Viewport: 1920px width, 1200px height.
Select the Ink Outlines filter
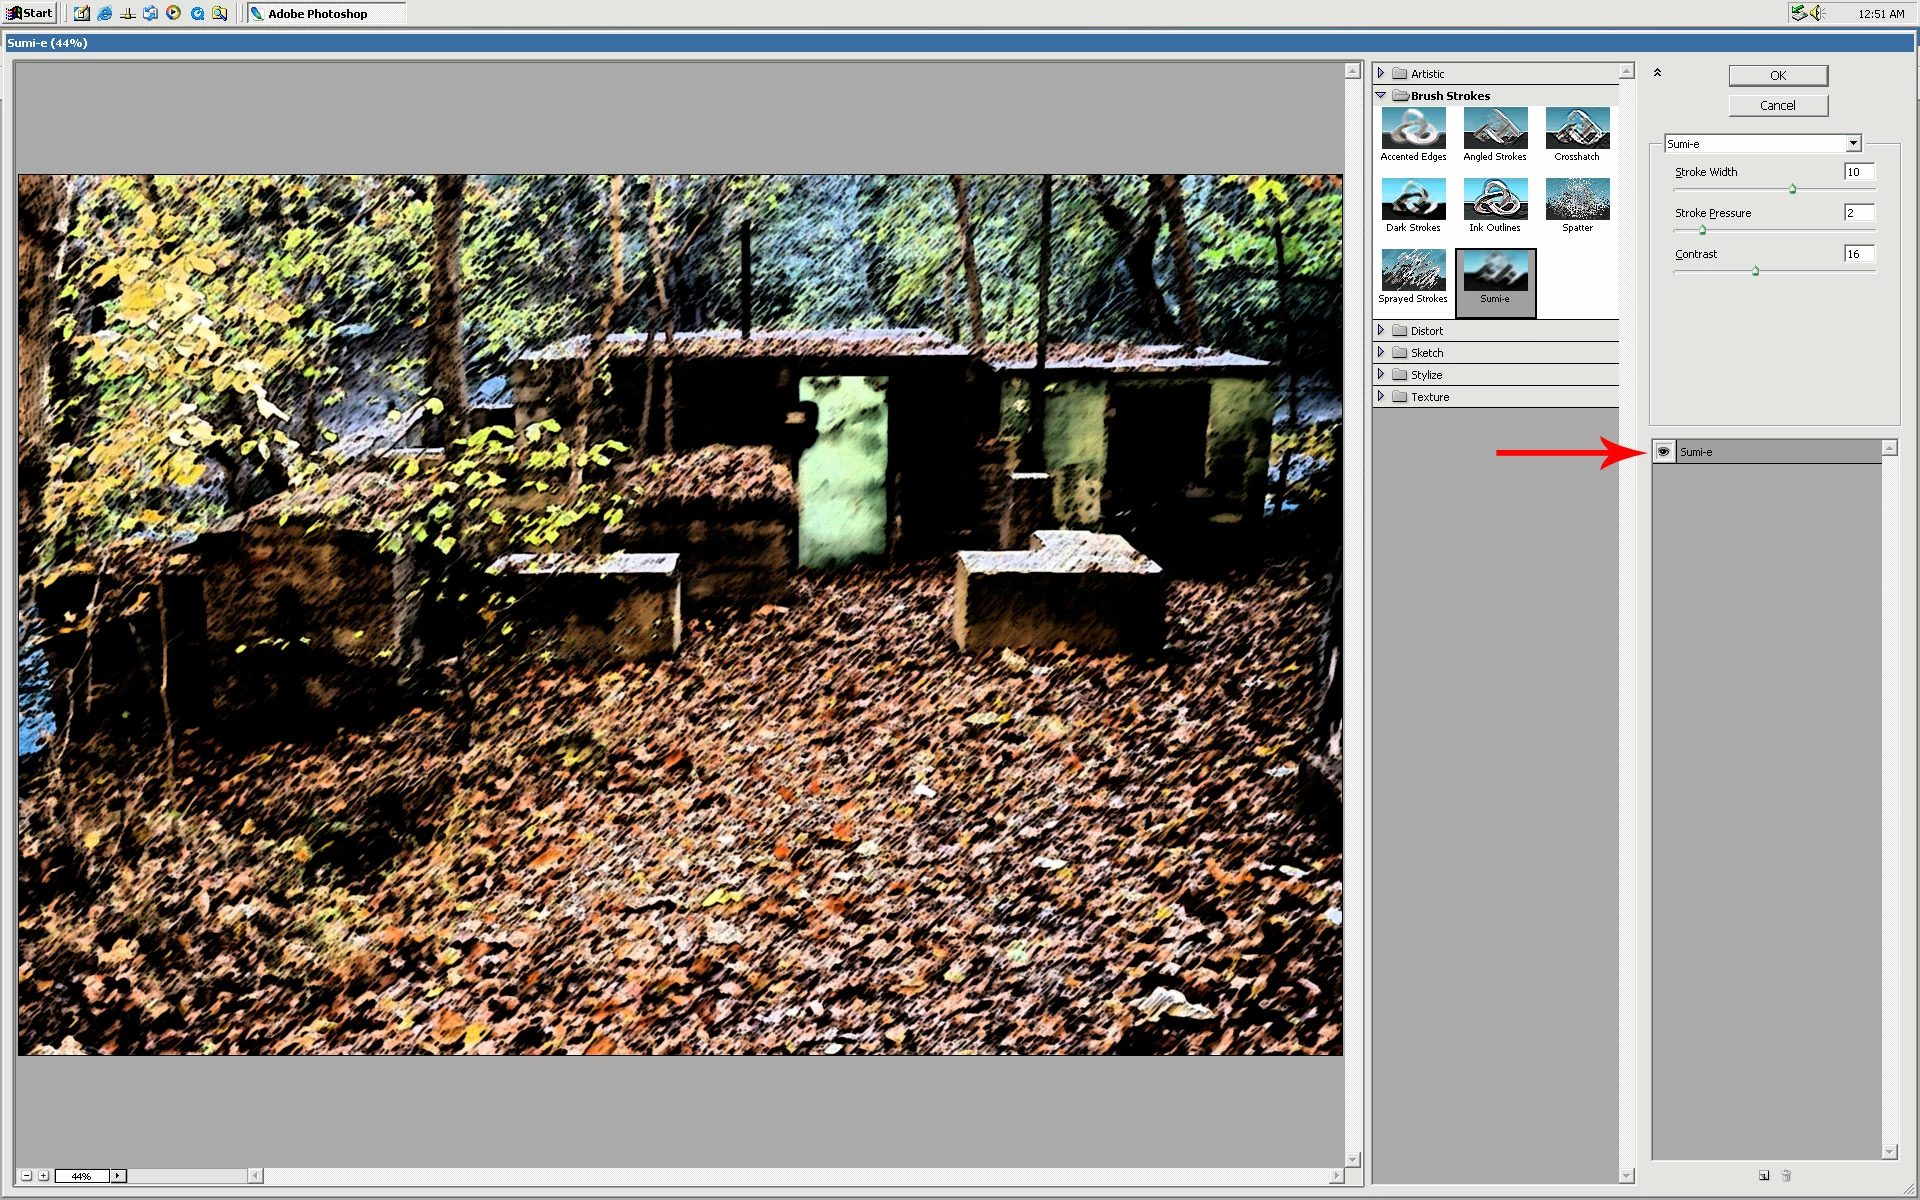(x=1495, y=199)
